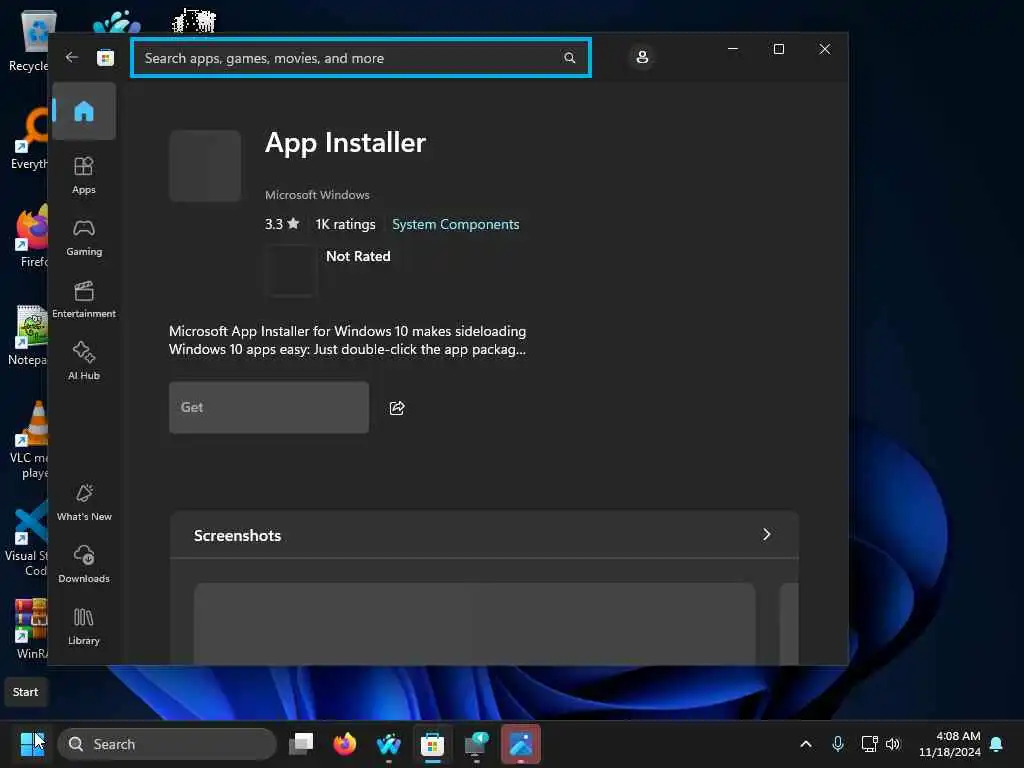Open the Home tab in sidebar

84,111
